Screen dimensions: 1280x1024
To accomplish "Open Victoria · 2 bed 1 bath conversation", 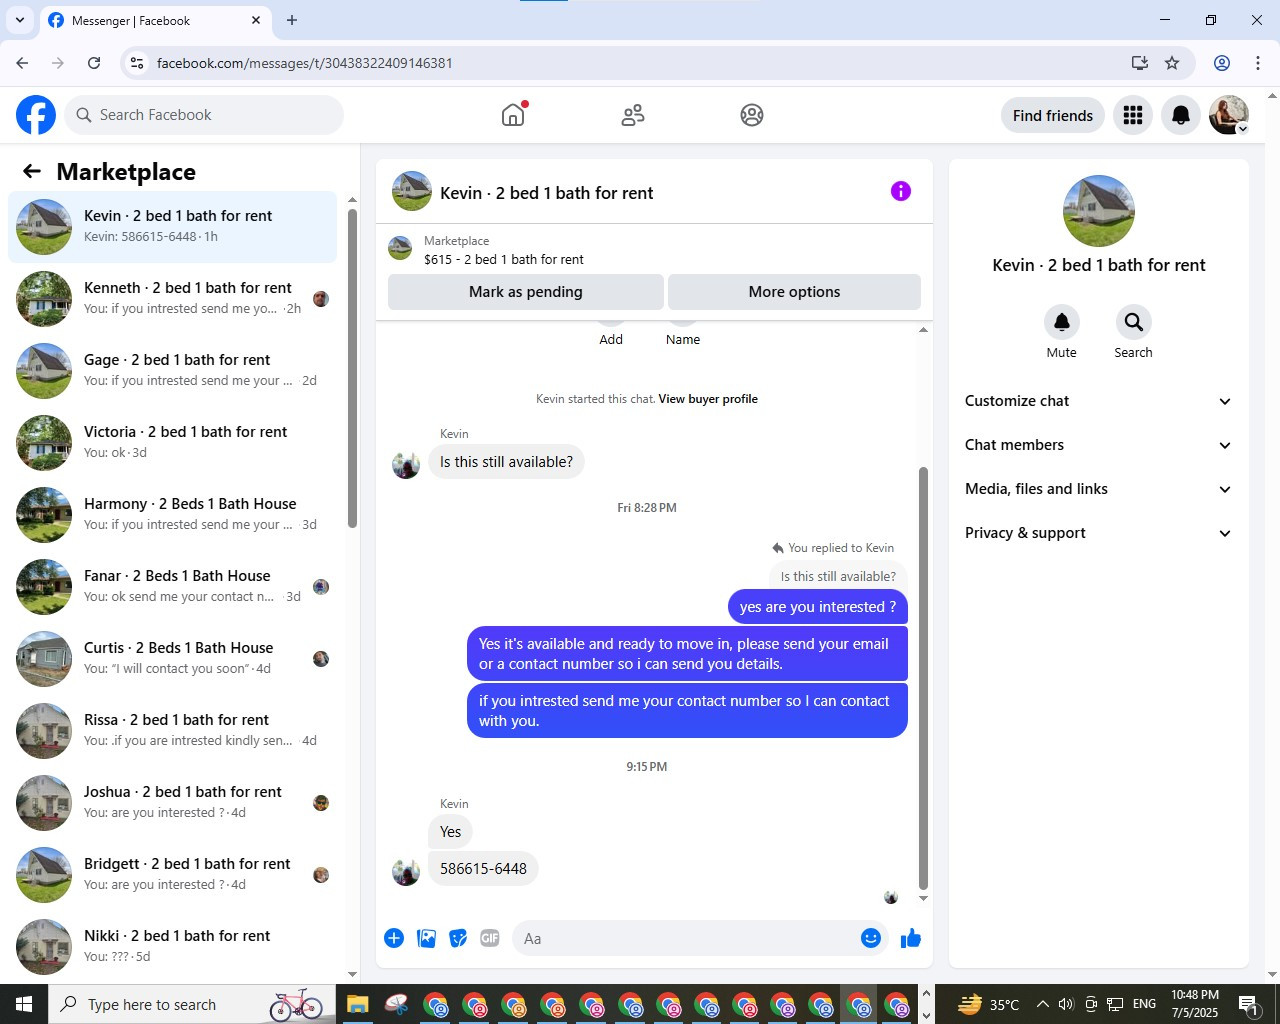I will coord(172,443).
